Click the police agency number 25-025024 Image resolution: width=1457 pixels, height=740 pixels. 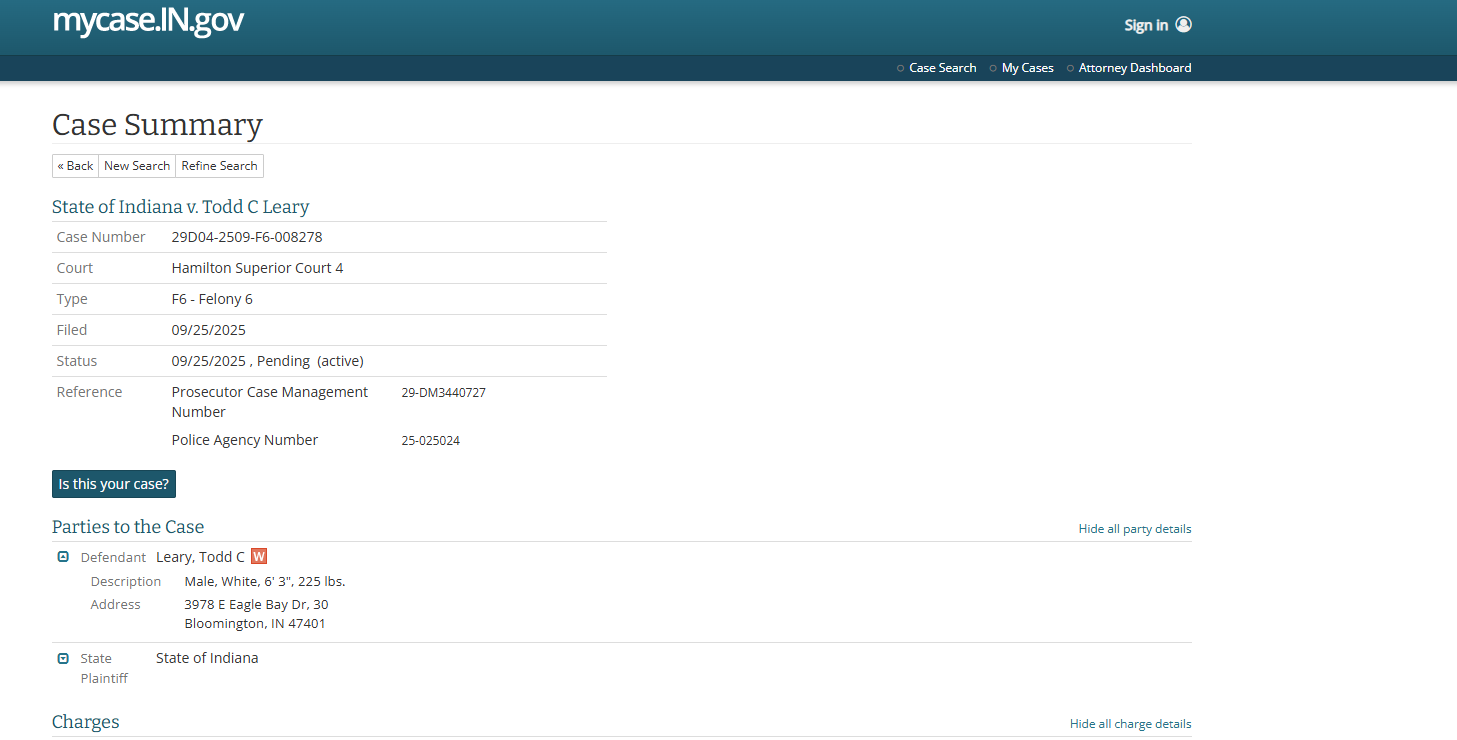tap(430, 440)
